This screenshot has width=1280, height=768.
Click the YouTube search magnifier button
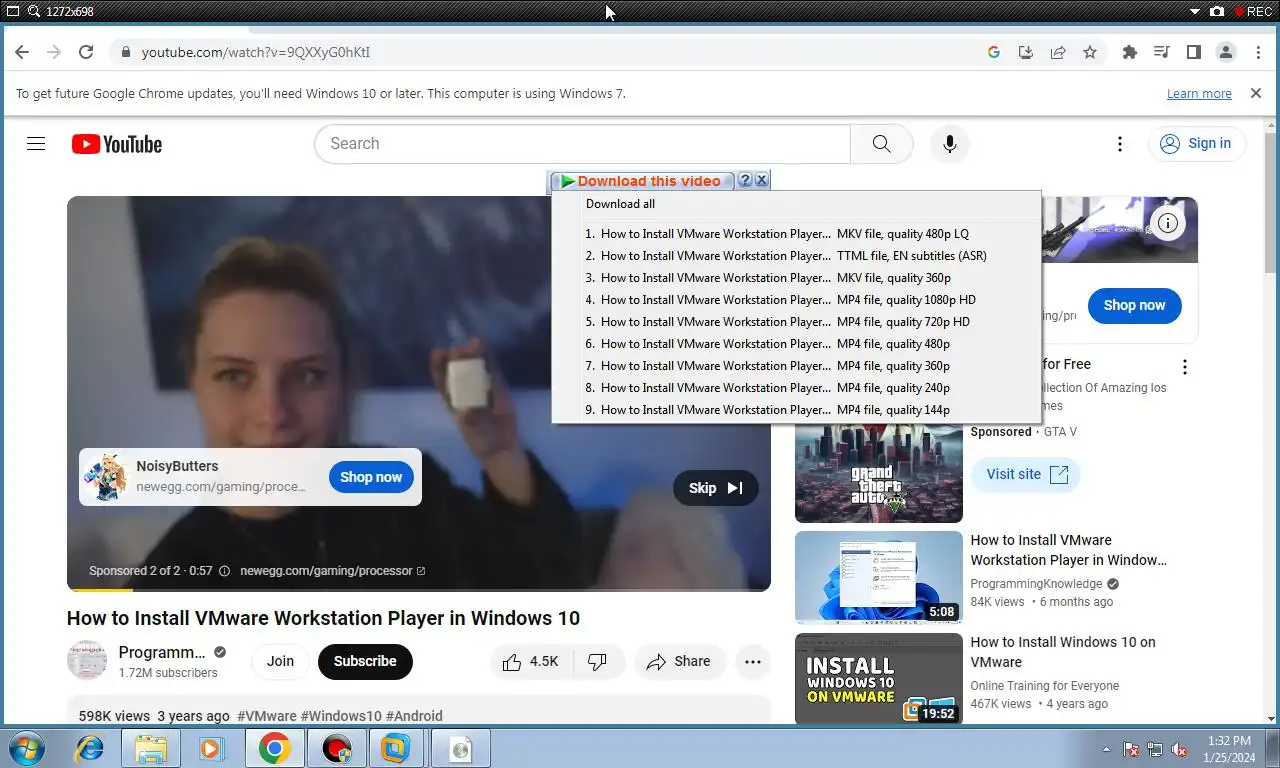(x=881, y=144)
